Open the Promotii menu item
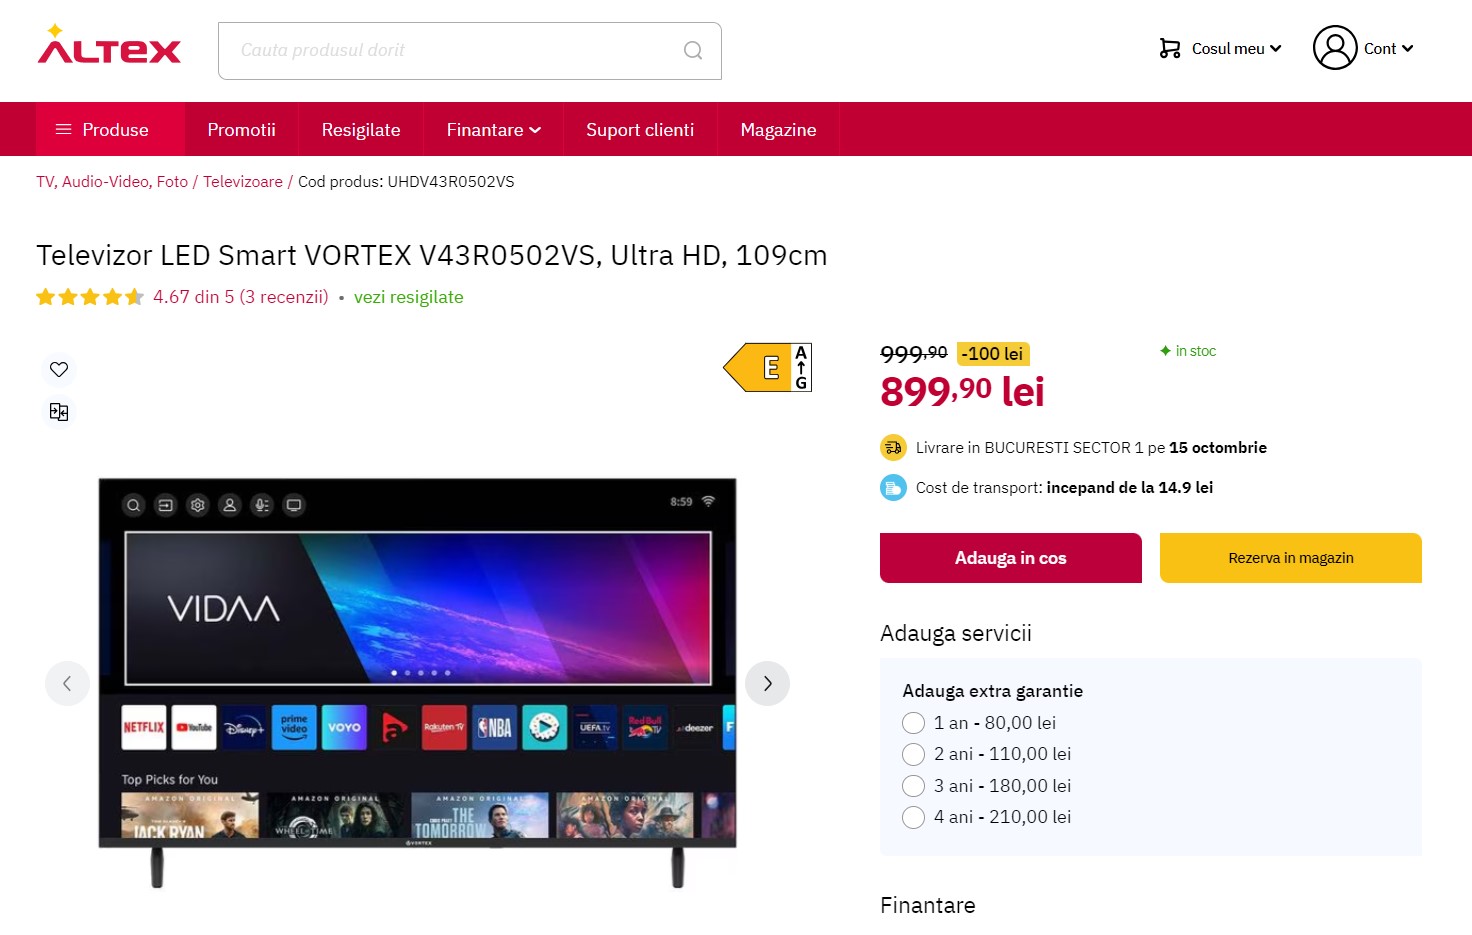This screenshot has height=935, width=1472. (241, 130)
